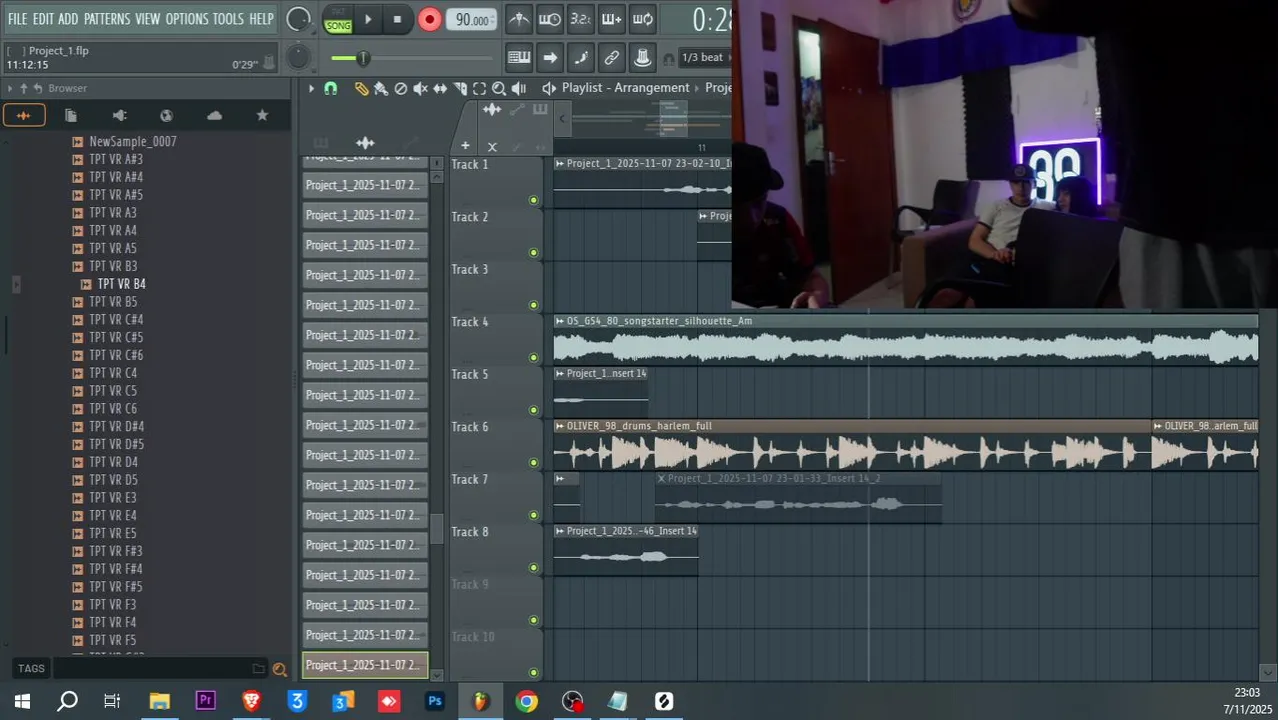Click the link/multilink controllers icon
1278x720 pixels.
point(612,58)
